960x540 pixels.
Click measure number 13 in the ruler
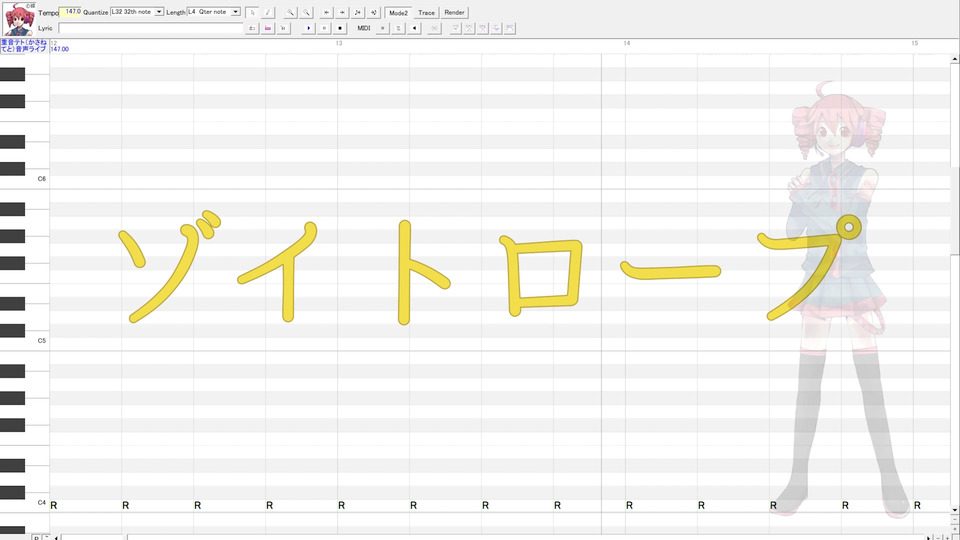[339, 43]
